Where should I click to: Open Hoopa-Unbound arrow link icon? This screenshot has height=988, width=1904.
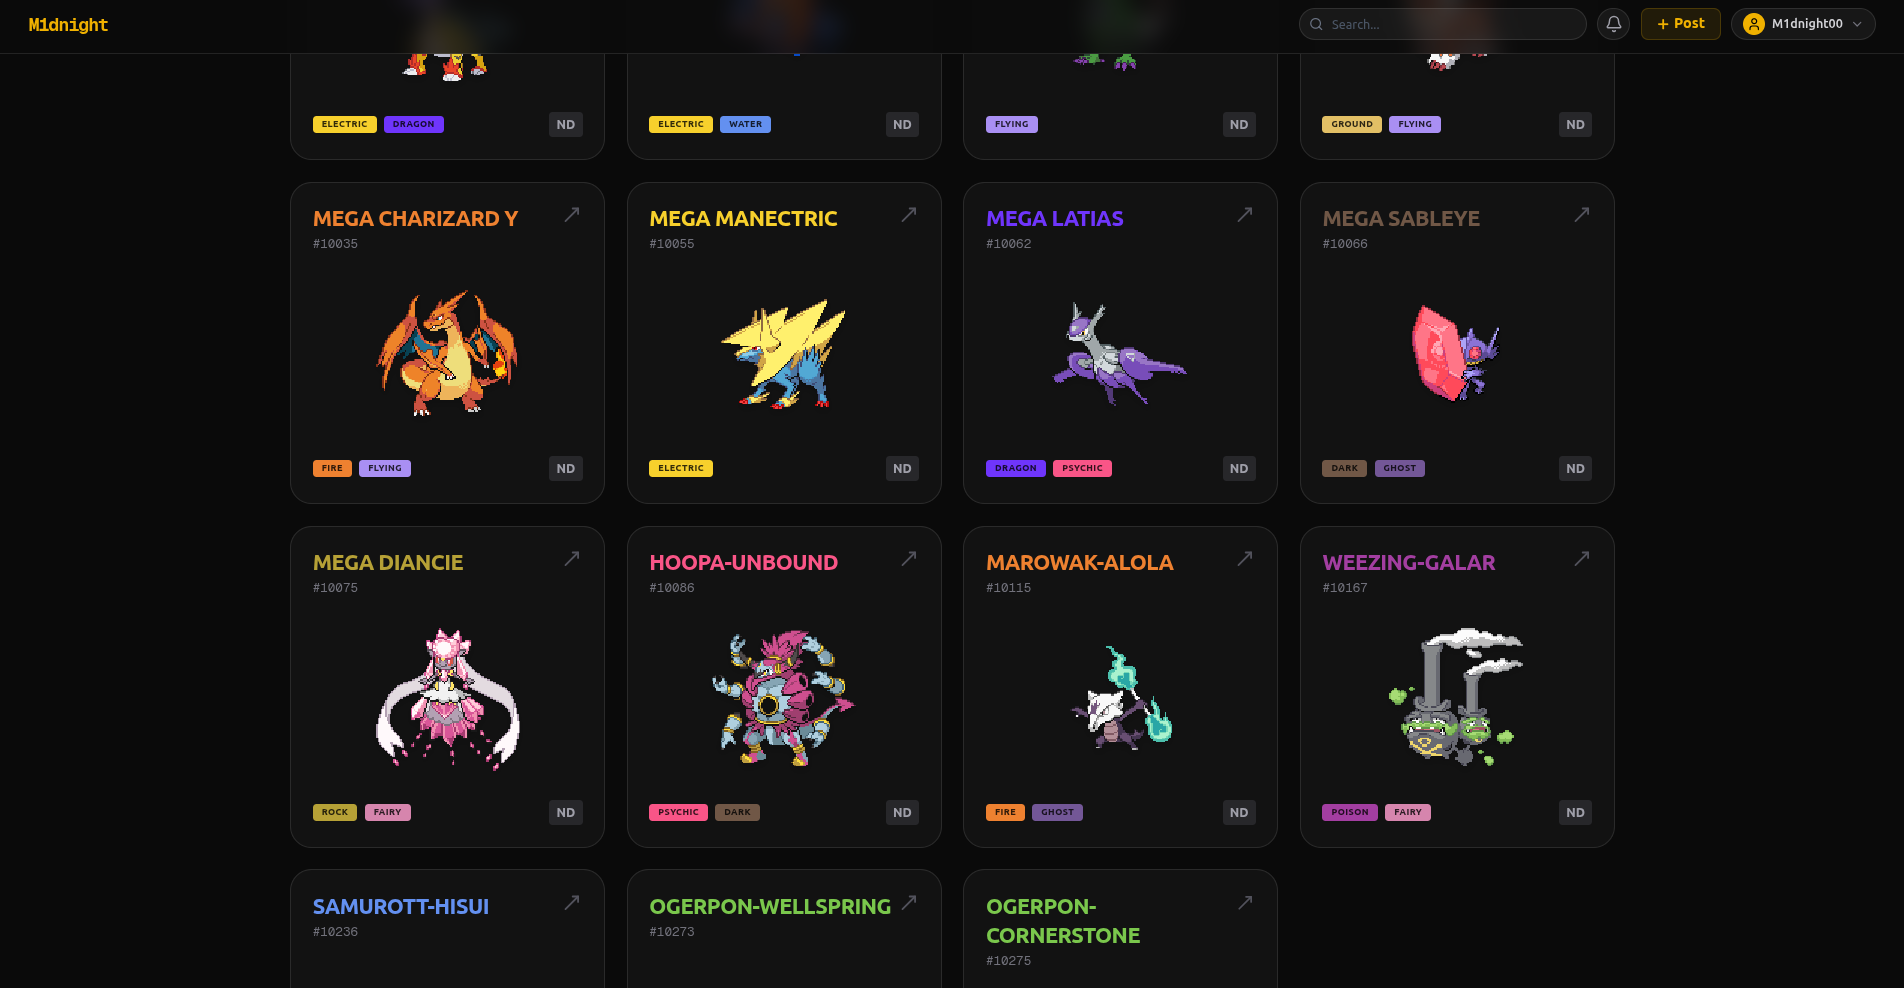click(909, 558)
